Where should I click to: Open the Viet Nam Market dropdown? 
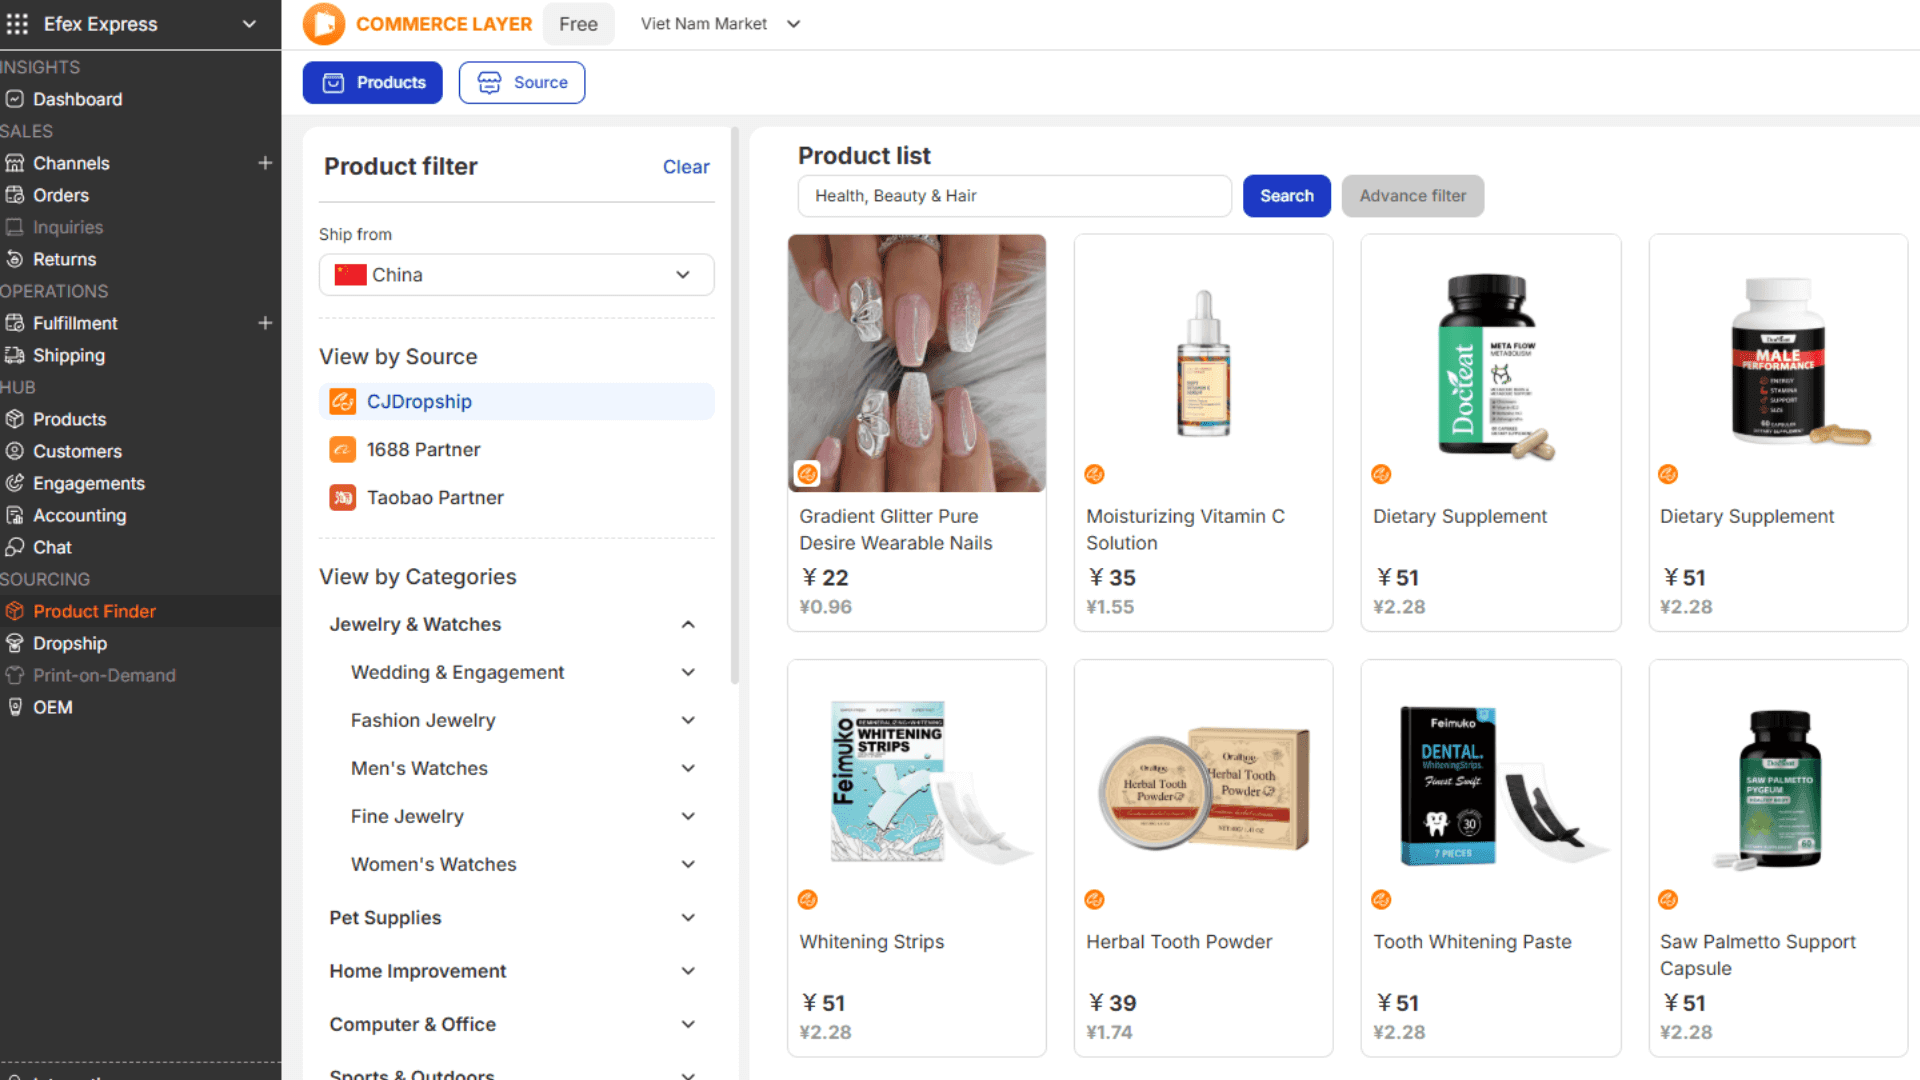click(720, 24)
